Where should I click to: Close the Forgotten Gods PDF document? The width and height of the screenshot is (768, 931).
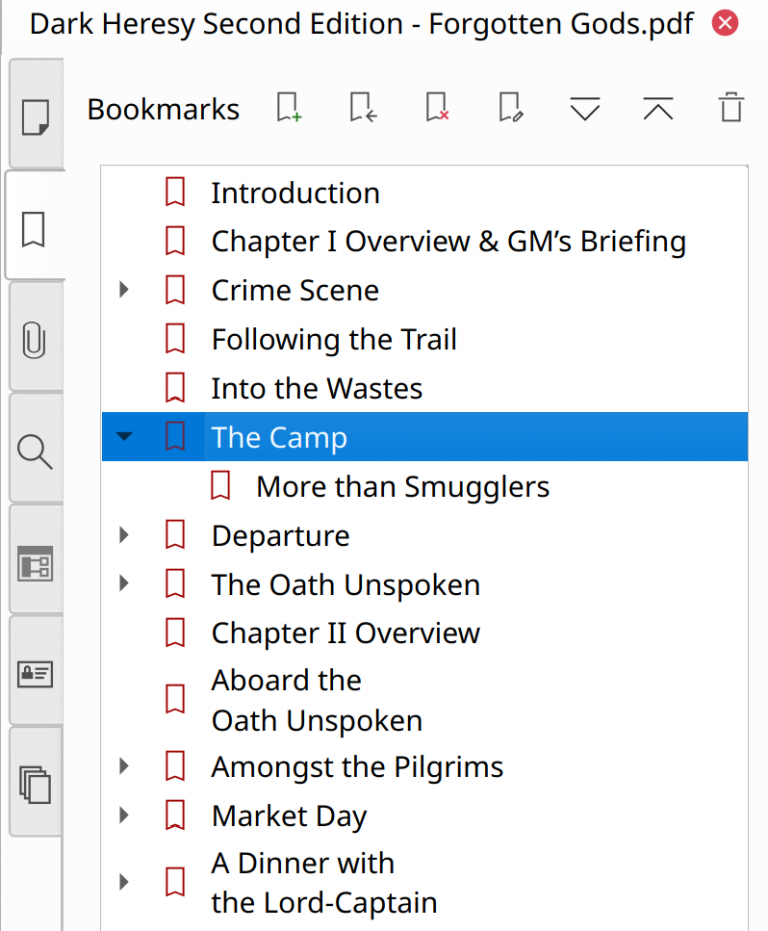coord(724,23)
